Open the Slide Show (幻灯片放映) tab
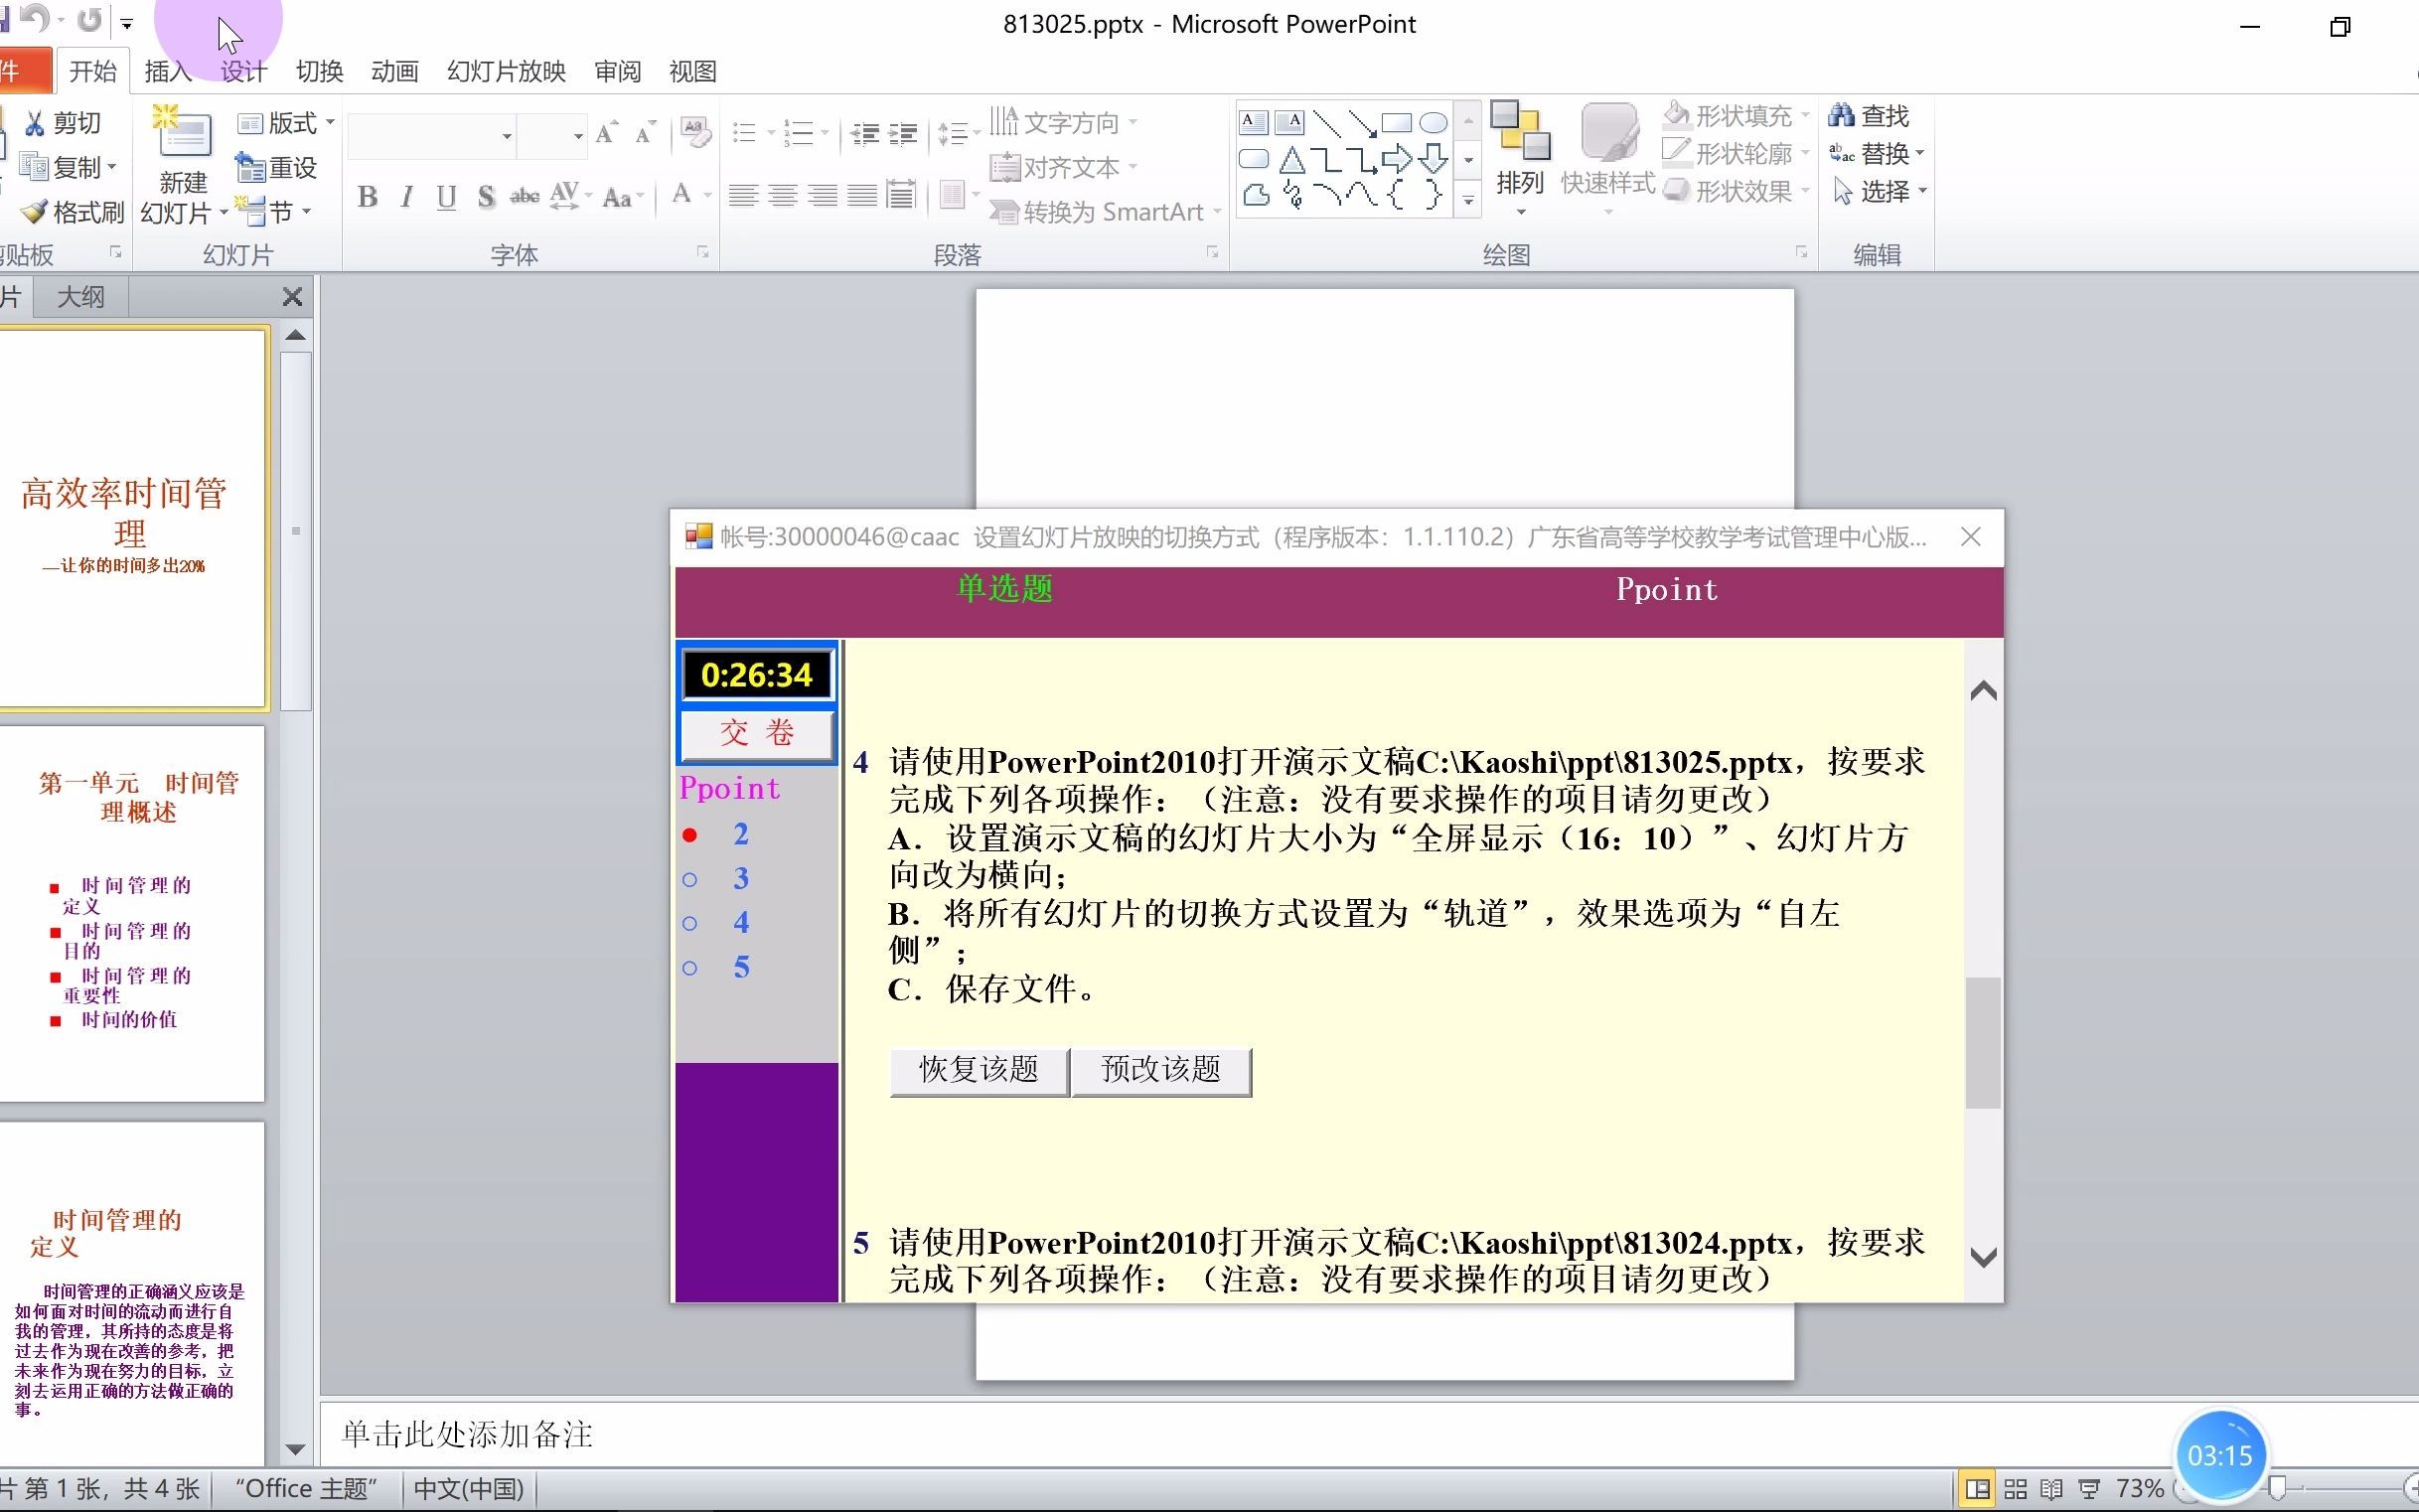Viewport: 2419px width, 1512px height. [x=506, y=71]
